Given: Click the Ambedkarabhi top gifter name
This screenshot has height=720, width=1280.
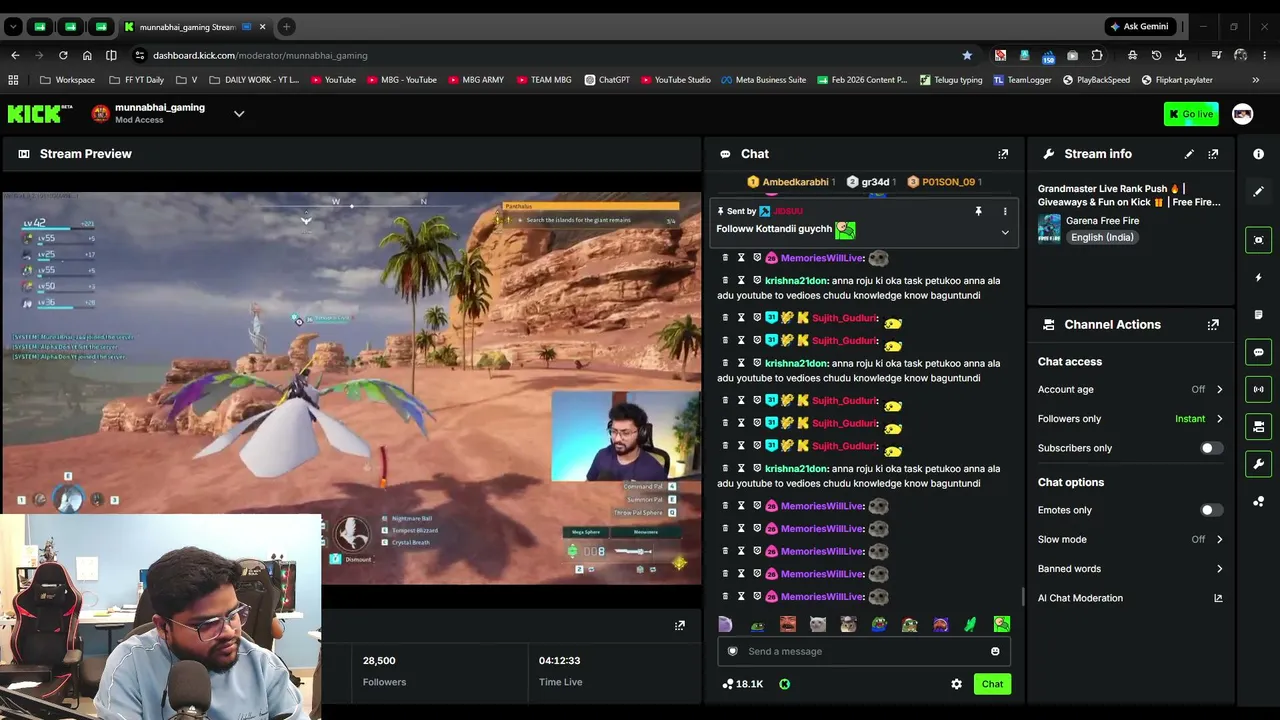Looking at the screenshot, I should click(x=795, y=182).
